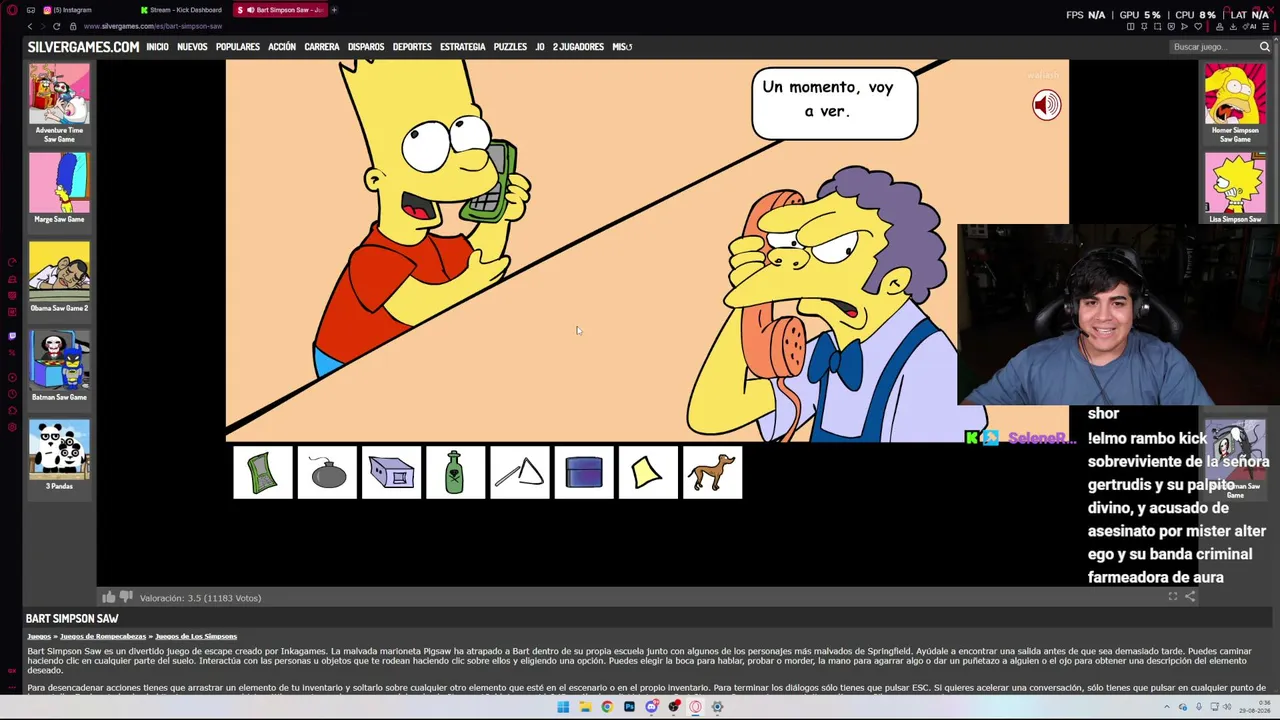This screenshot has height=720, width=1280.
Task: Select the bomb inventory item
Action: point(327,472)
